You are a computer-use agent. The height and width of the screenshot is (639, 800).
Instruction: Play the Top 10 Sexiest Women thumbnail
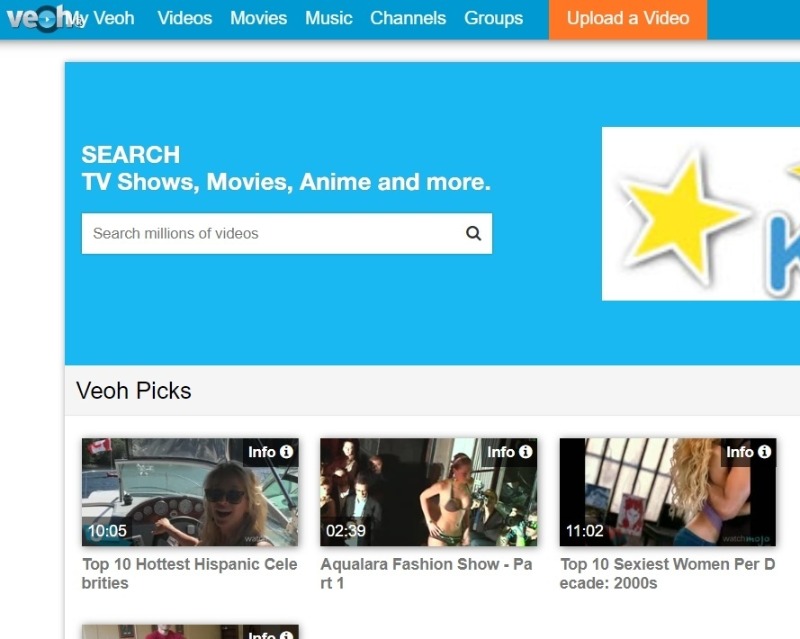pos(668,492)
